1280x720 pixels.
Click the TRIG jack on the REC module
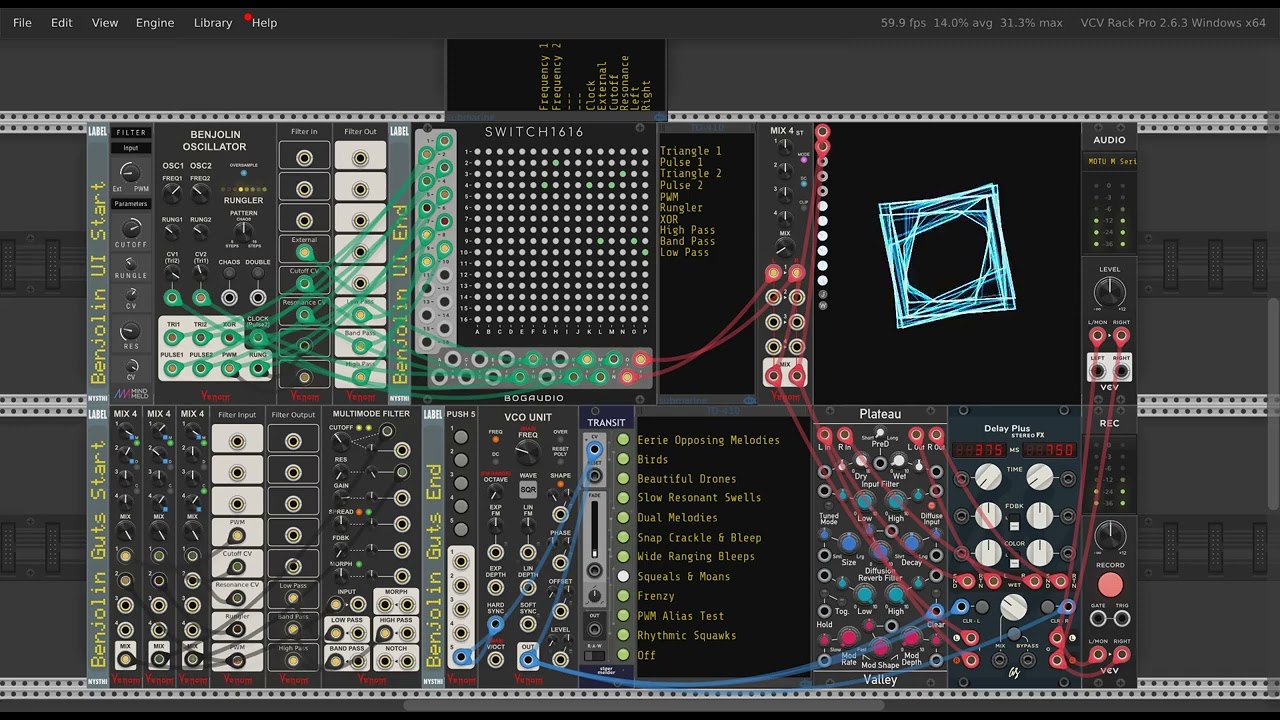1121,621
